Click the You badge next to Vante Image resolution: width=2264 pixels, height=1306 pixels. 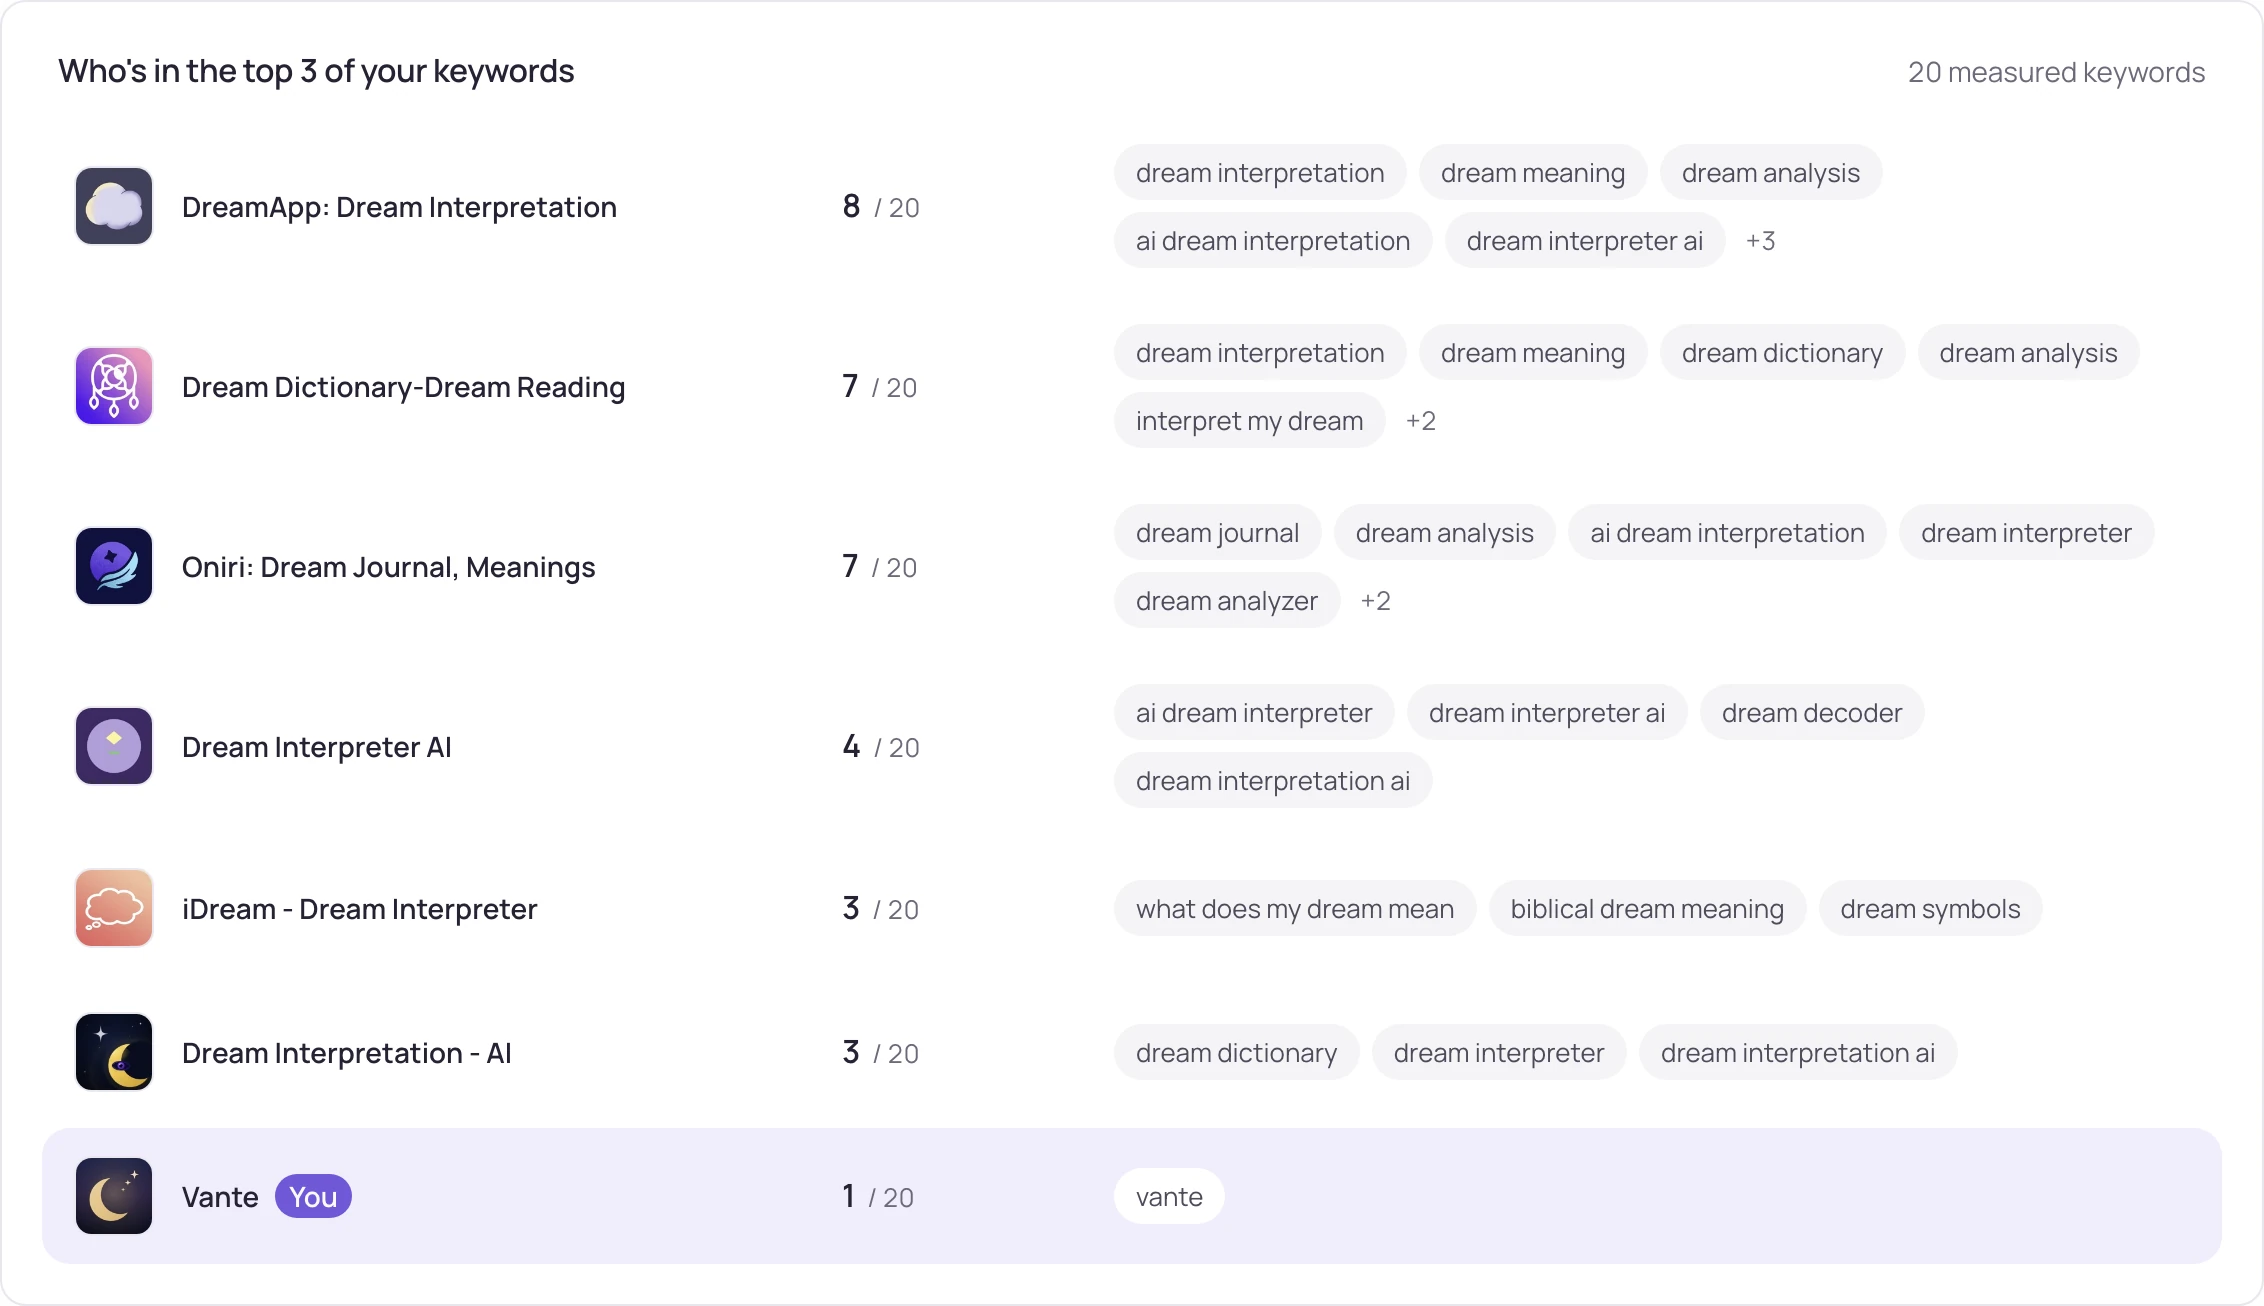[x=313, y=1196]
